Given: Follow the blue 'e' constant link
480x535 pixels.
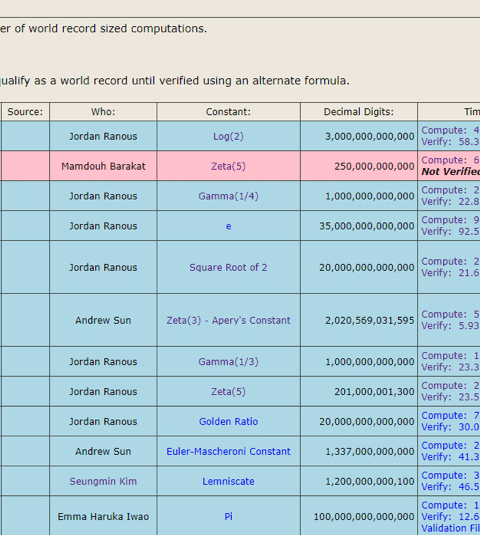Looking at the screenshot, I should [229, 226].
